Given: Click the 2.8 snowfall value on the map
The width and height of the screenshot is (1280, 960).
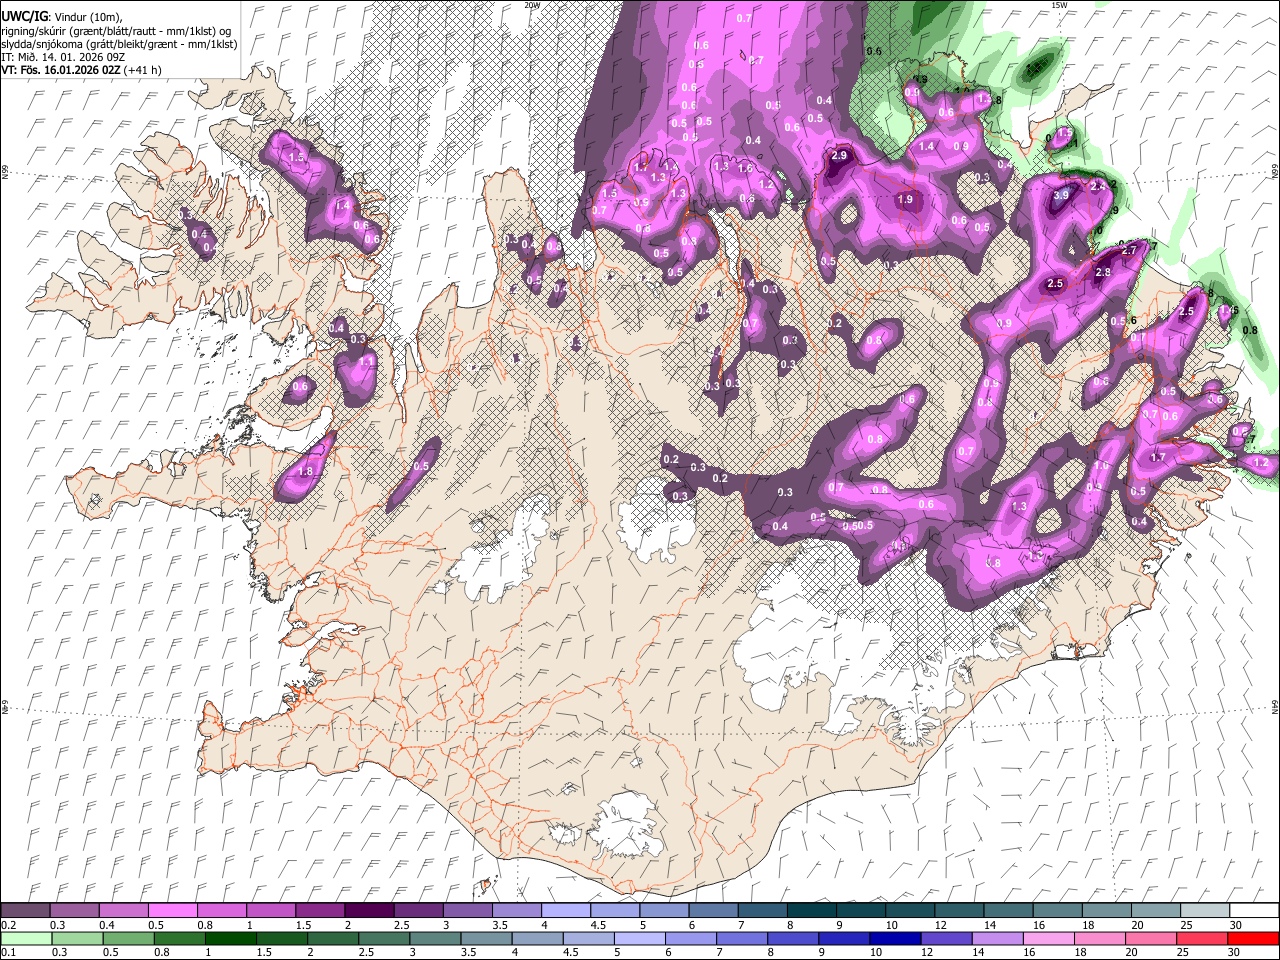Looking at the screenshot, I should tap(1103, 272).
